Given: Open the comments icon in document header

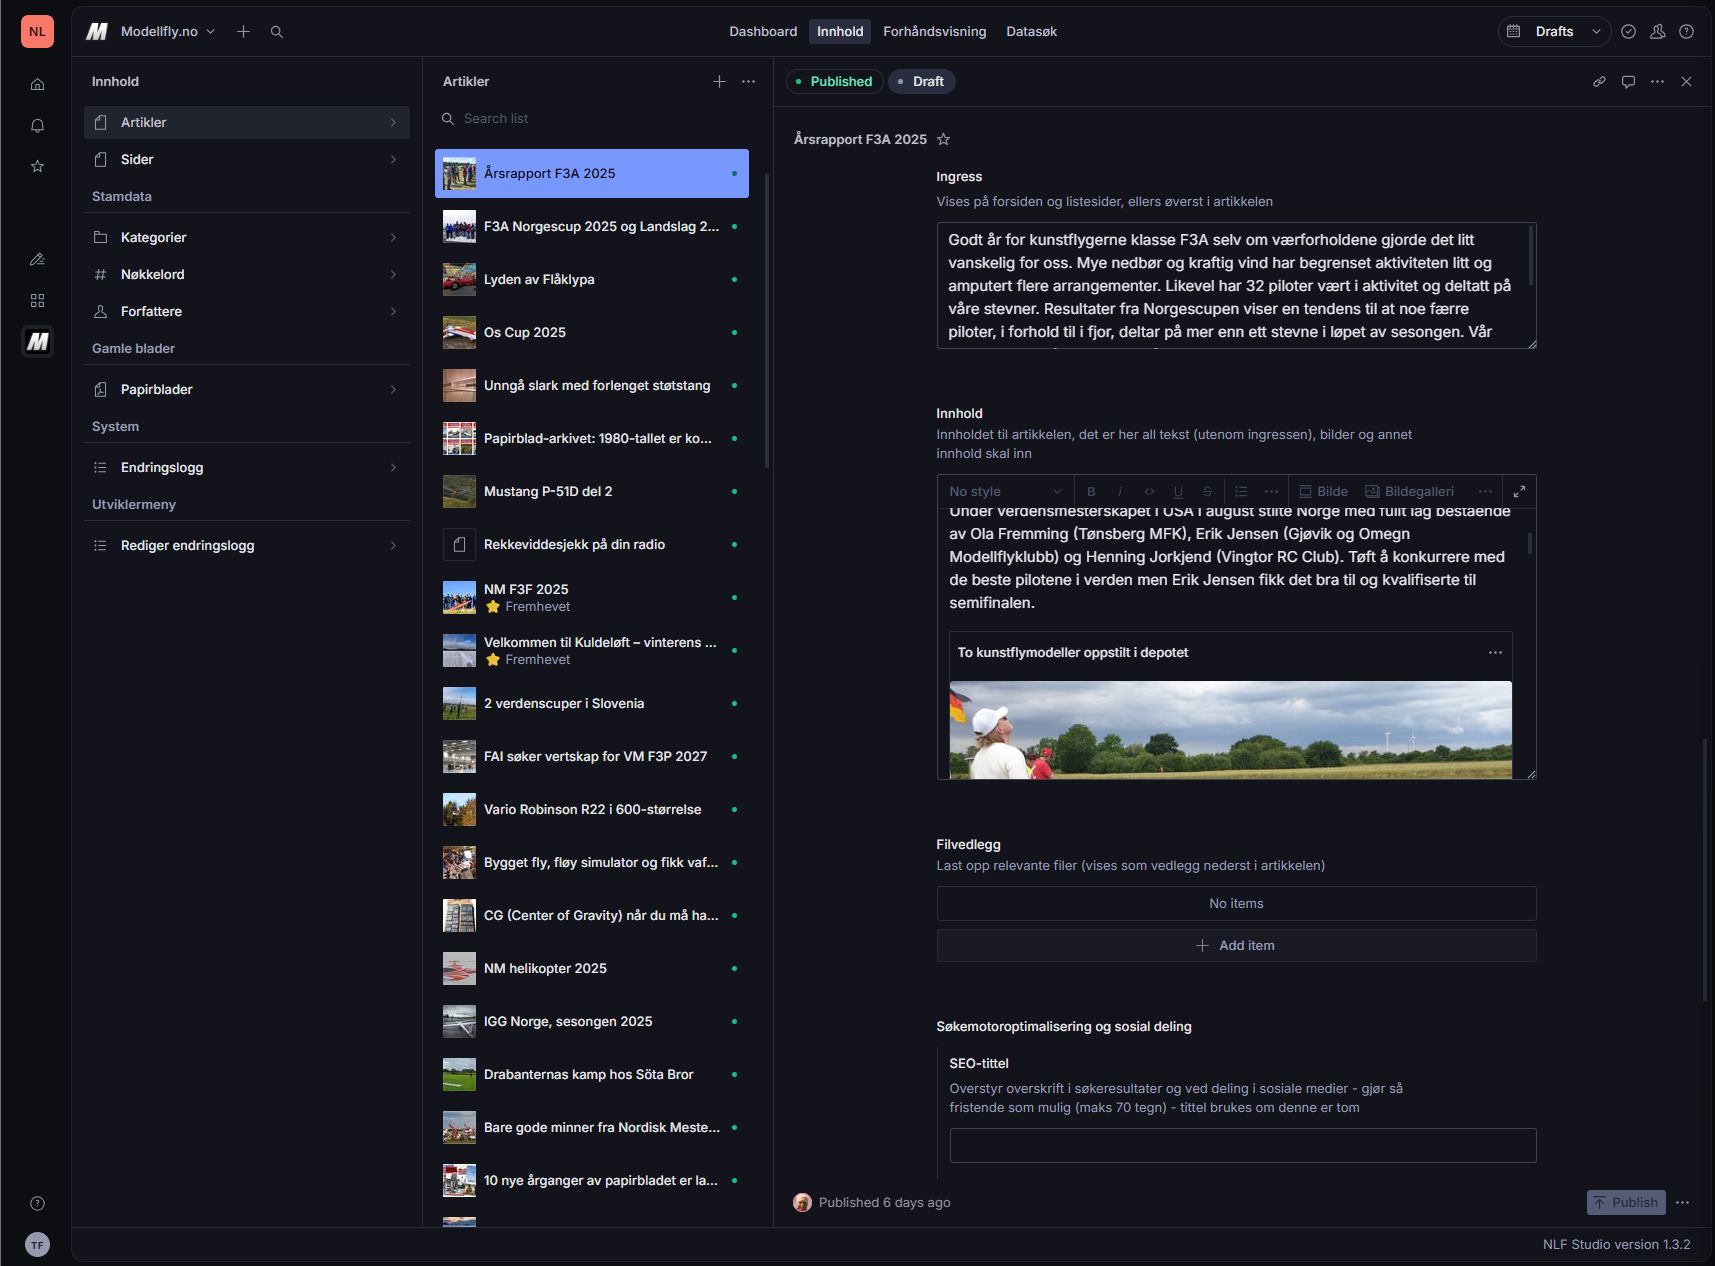Looking at the screenshot, I should pos(1628,82).
